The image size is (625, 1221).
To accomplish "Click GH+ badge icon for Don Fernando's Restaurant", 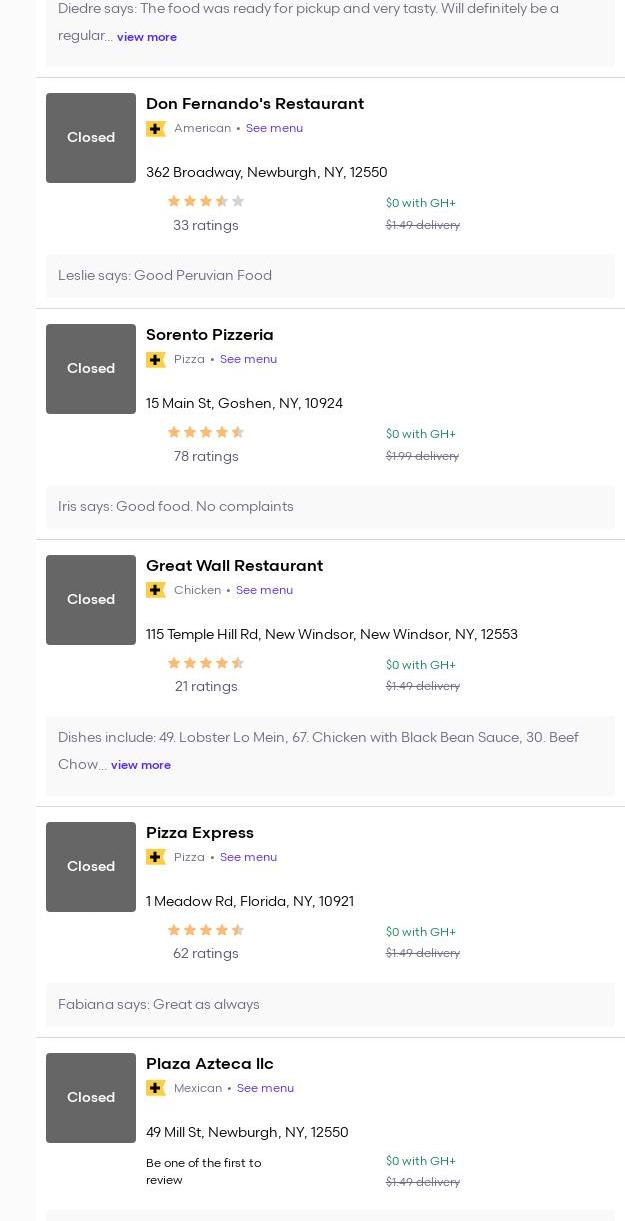I will [x=155, y=129].
